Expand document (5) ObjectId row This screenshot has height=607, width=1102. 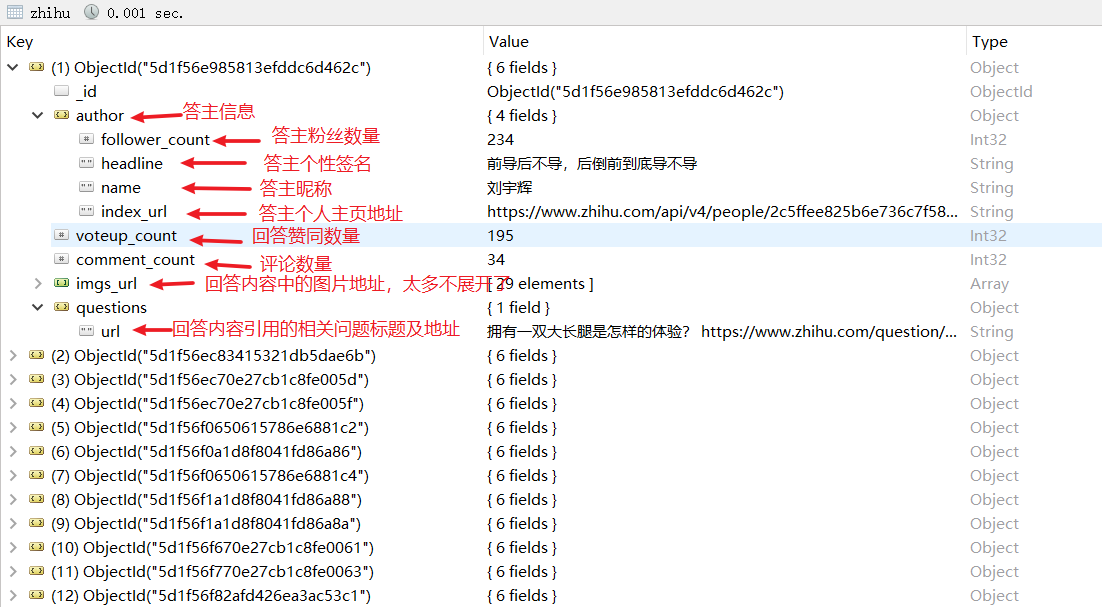tap(13, 427)
